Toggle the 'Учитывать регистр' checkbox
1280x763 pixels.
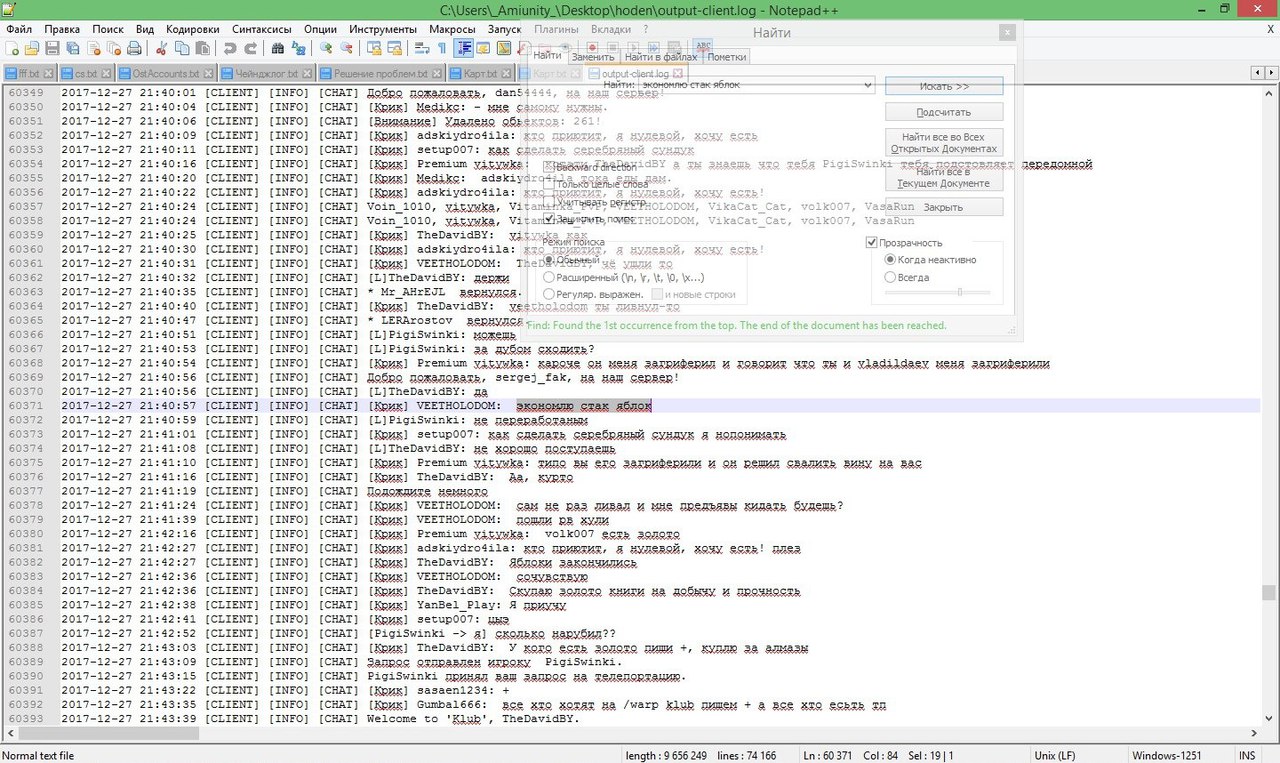(x=548, y=201)
